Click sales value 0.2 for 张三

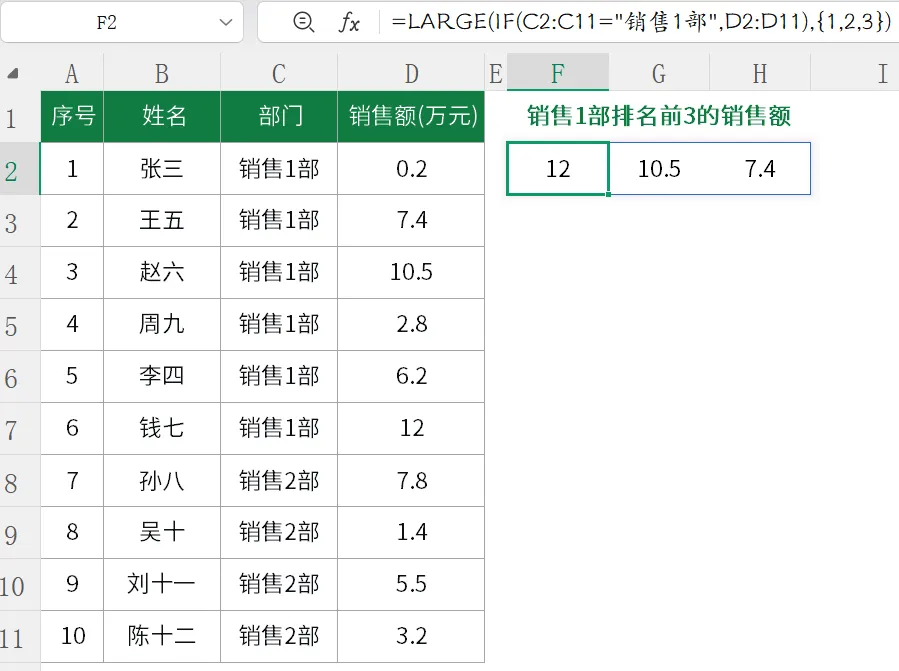click(411, 169)
